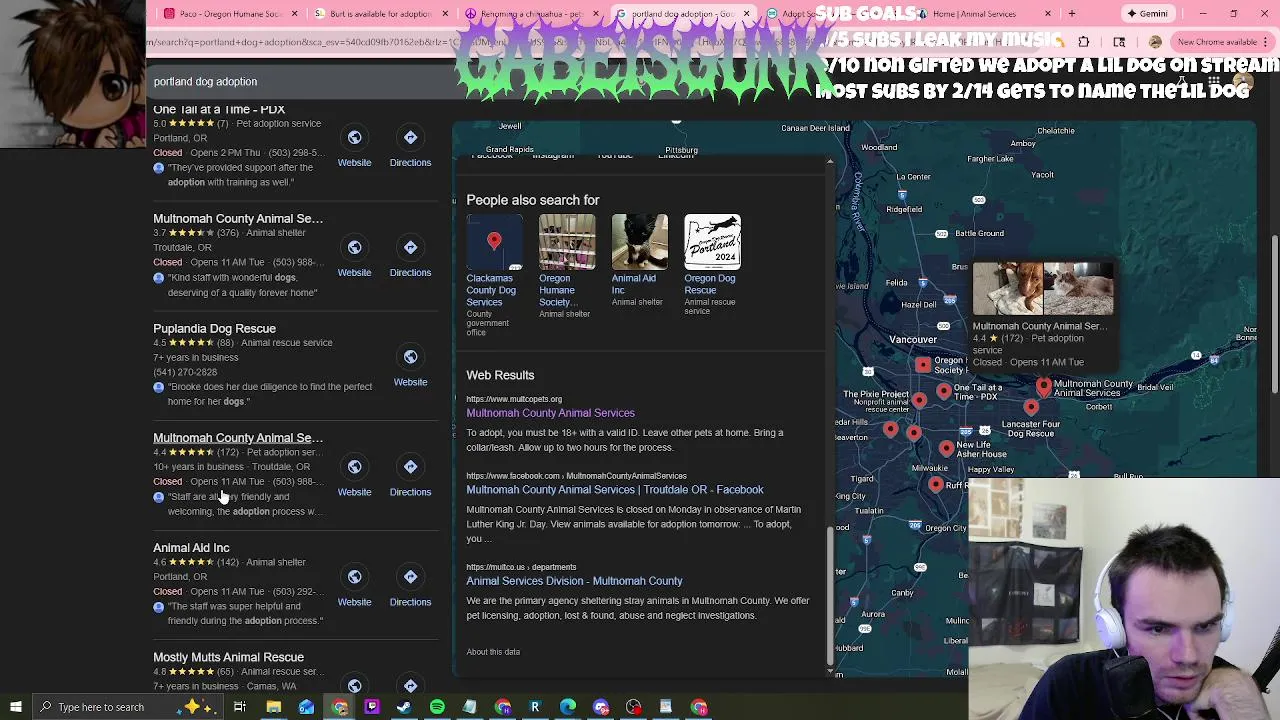This screenshot has width=1280, height=720.
Task: Select One Tail at a Time map pin
Action: pos(944,391)
